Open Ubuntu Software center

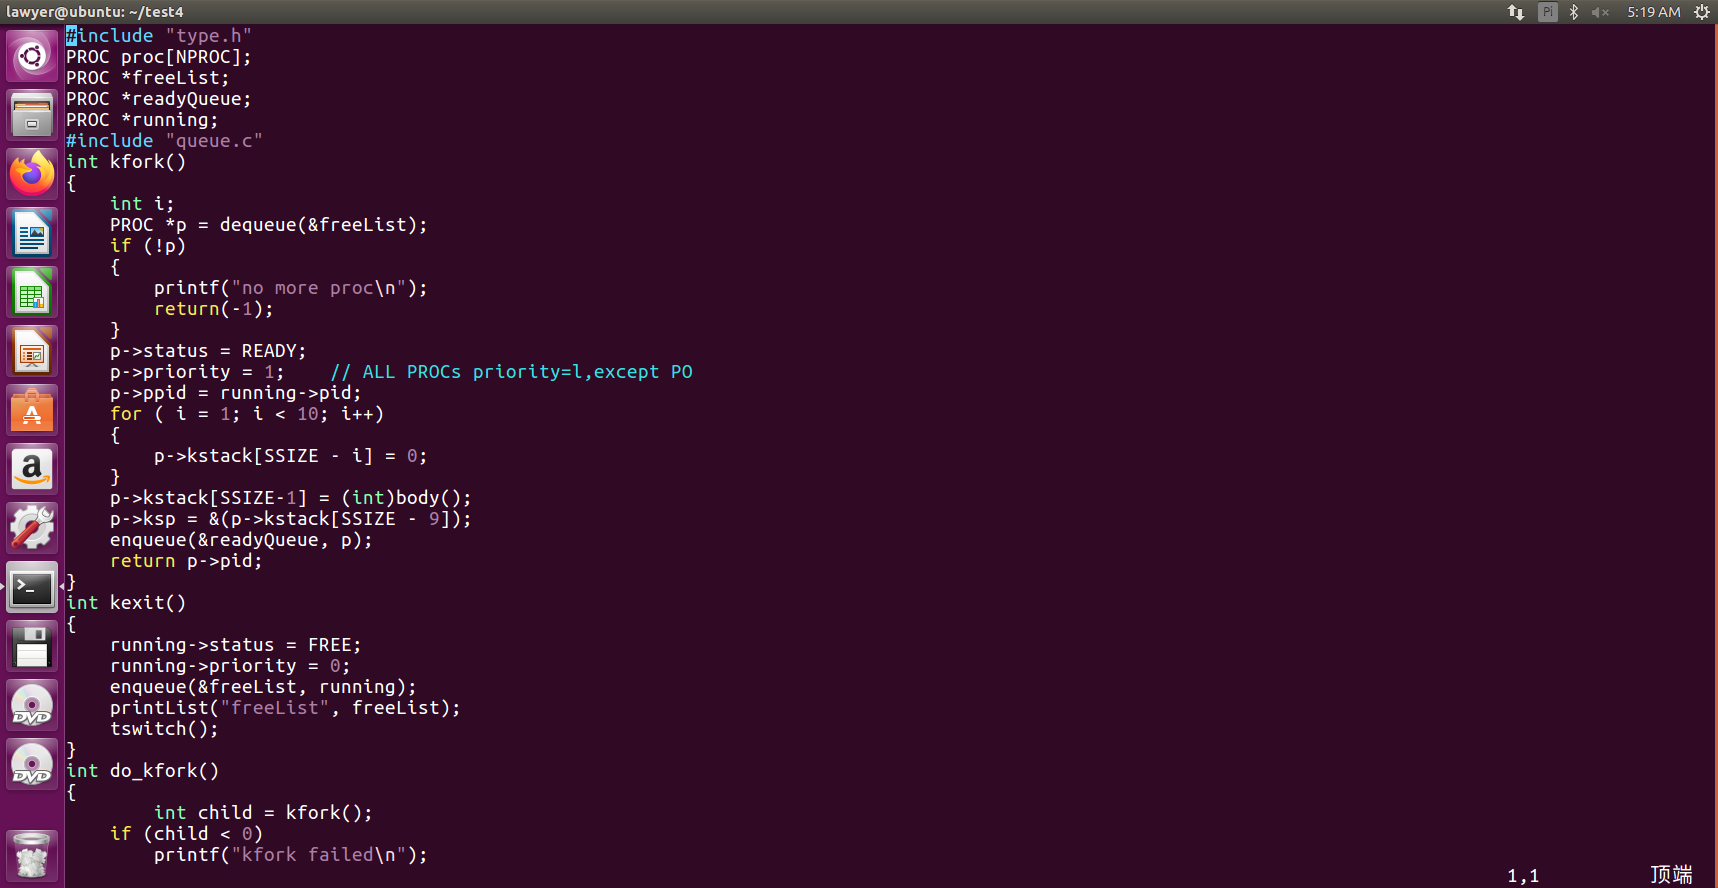click(x=32, y=411)
